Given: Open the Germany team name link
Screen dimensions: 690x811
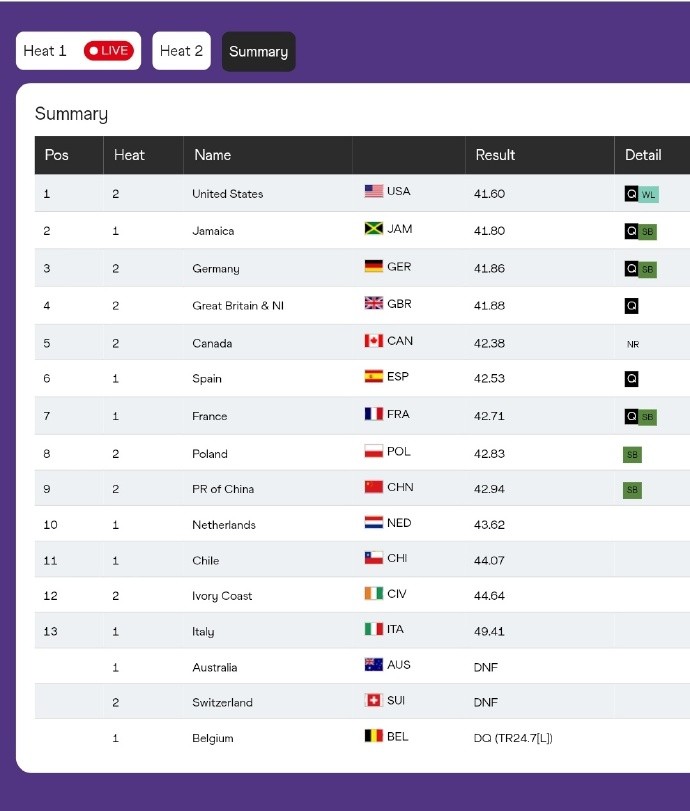Looking at the screenshot, I should 215,269.
